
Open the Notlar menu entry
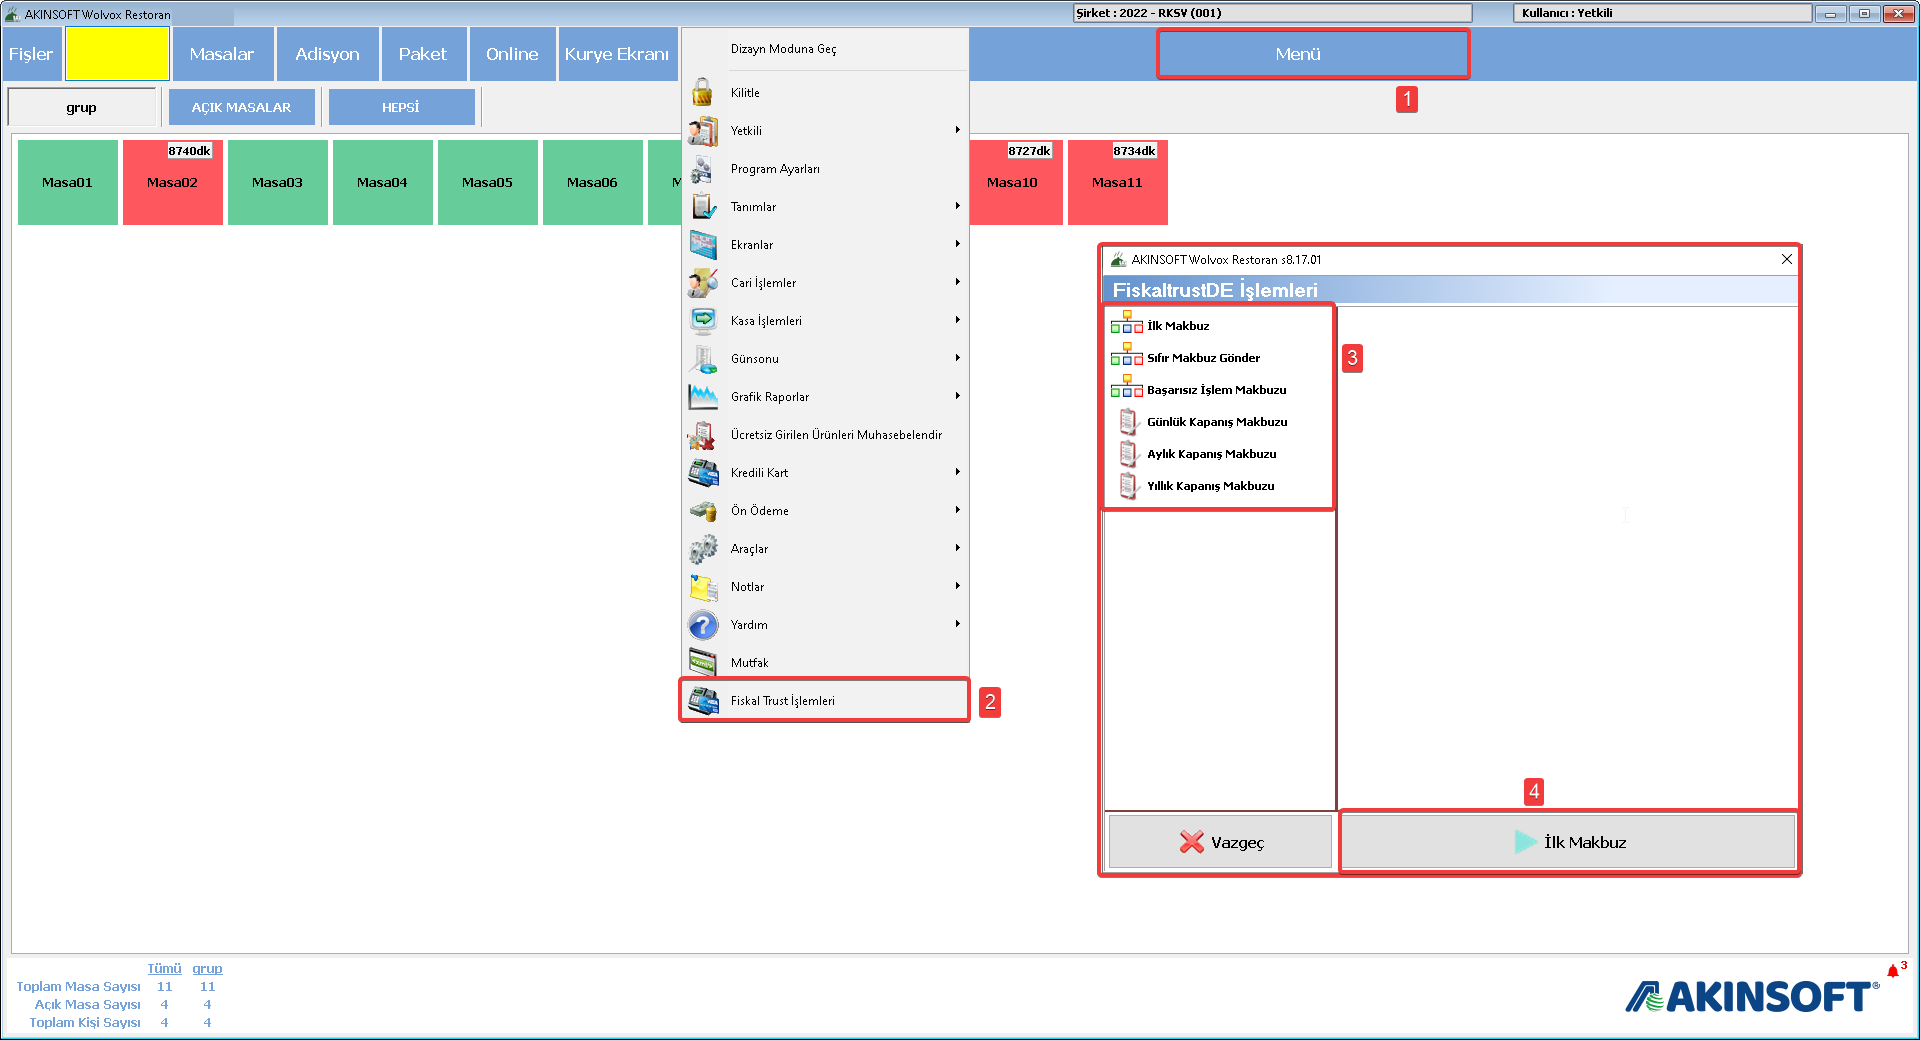coord(825,587)
